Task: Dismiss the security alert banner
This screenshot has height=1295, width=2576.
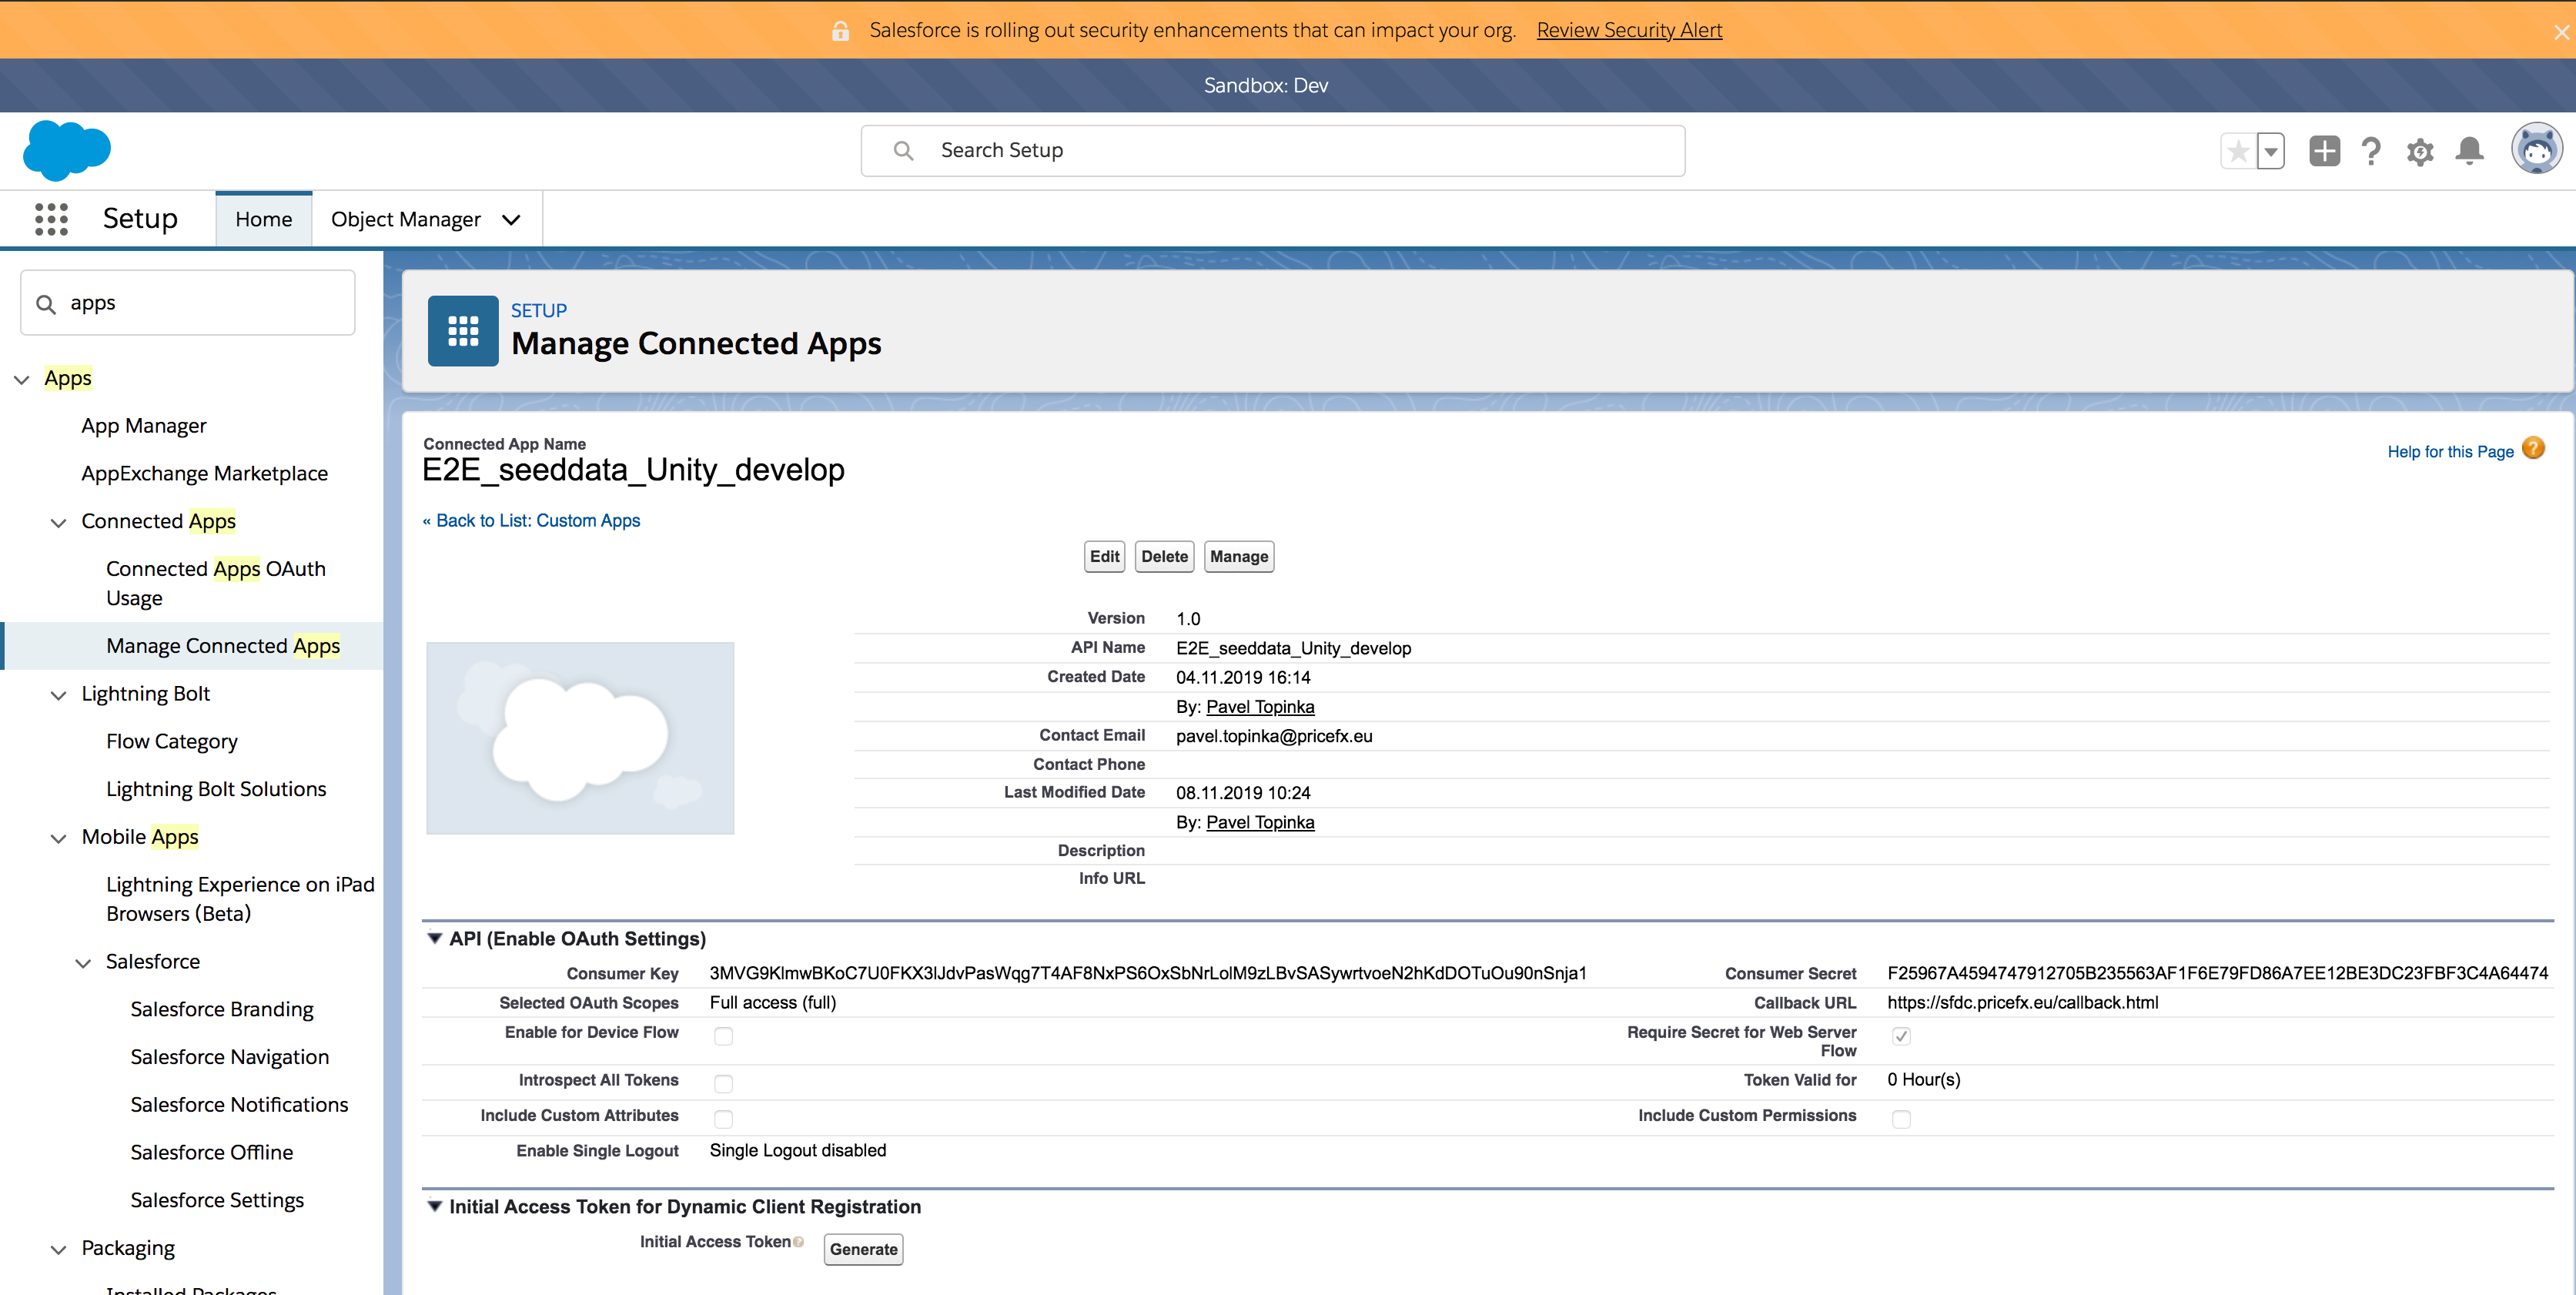Action: pos(2561,32)
